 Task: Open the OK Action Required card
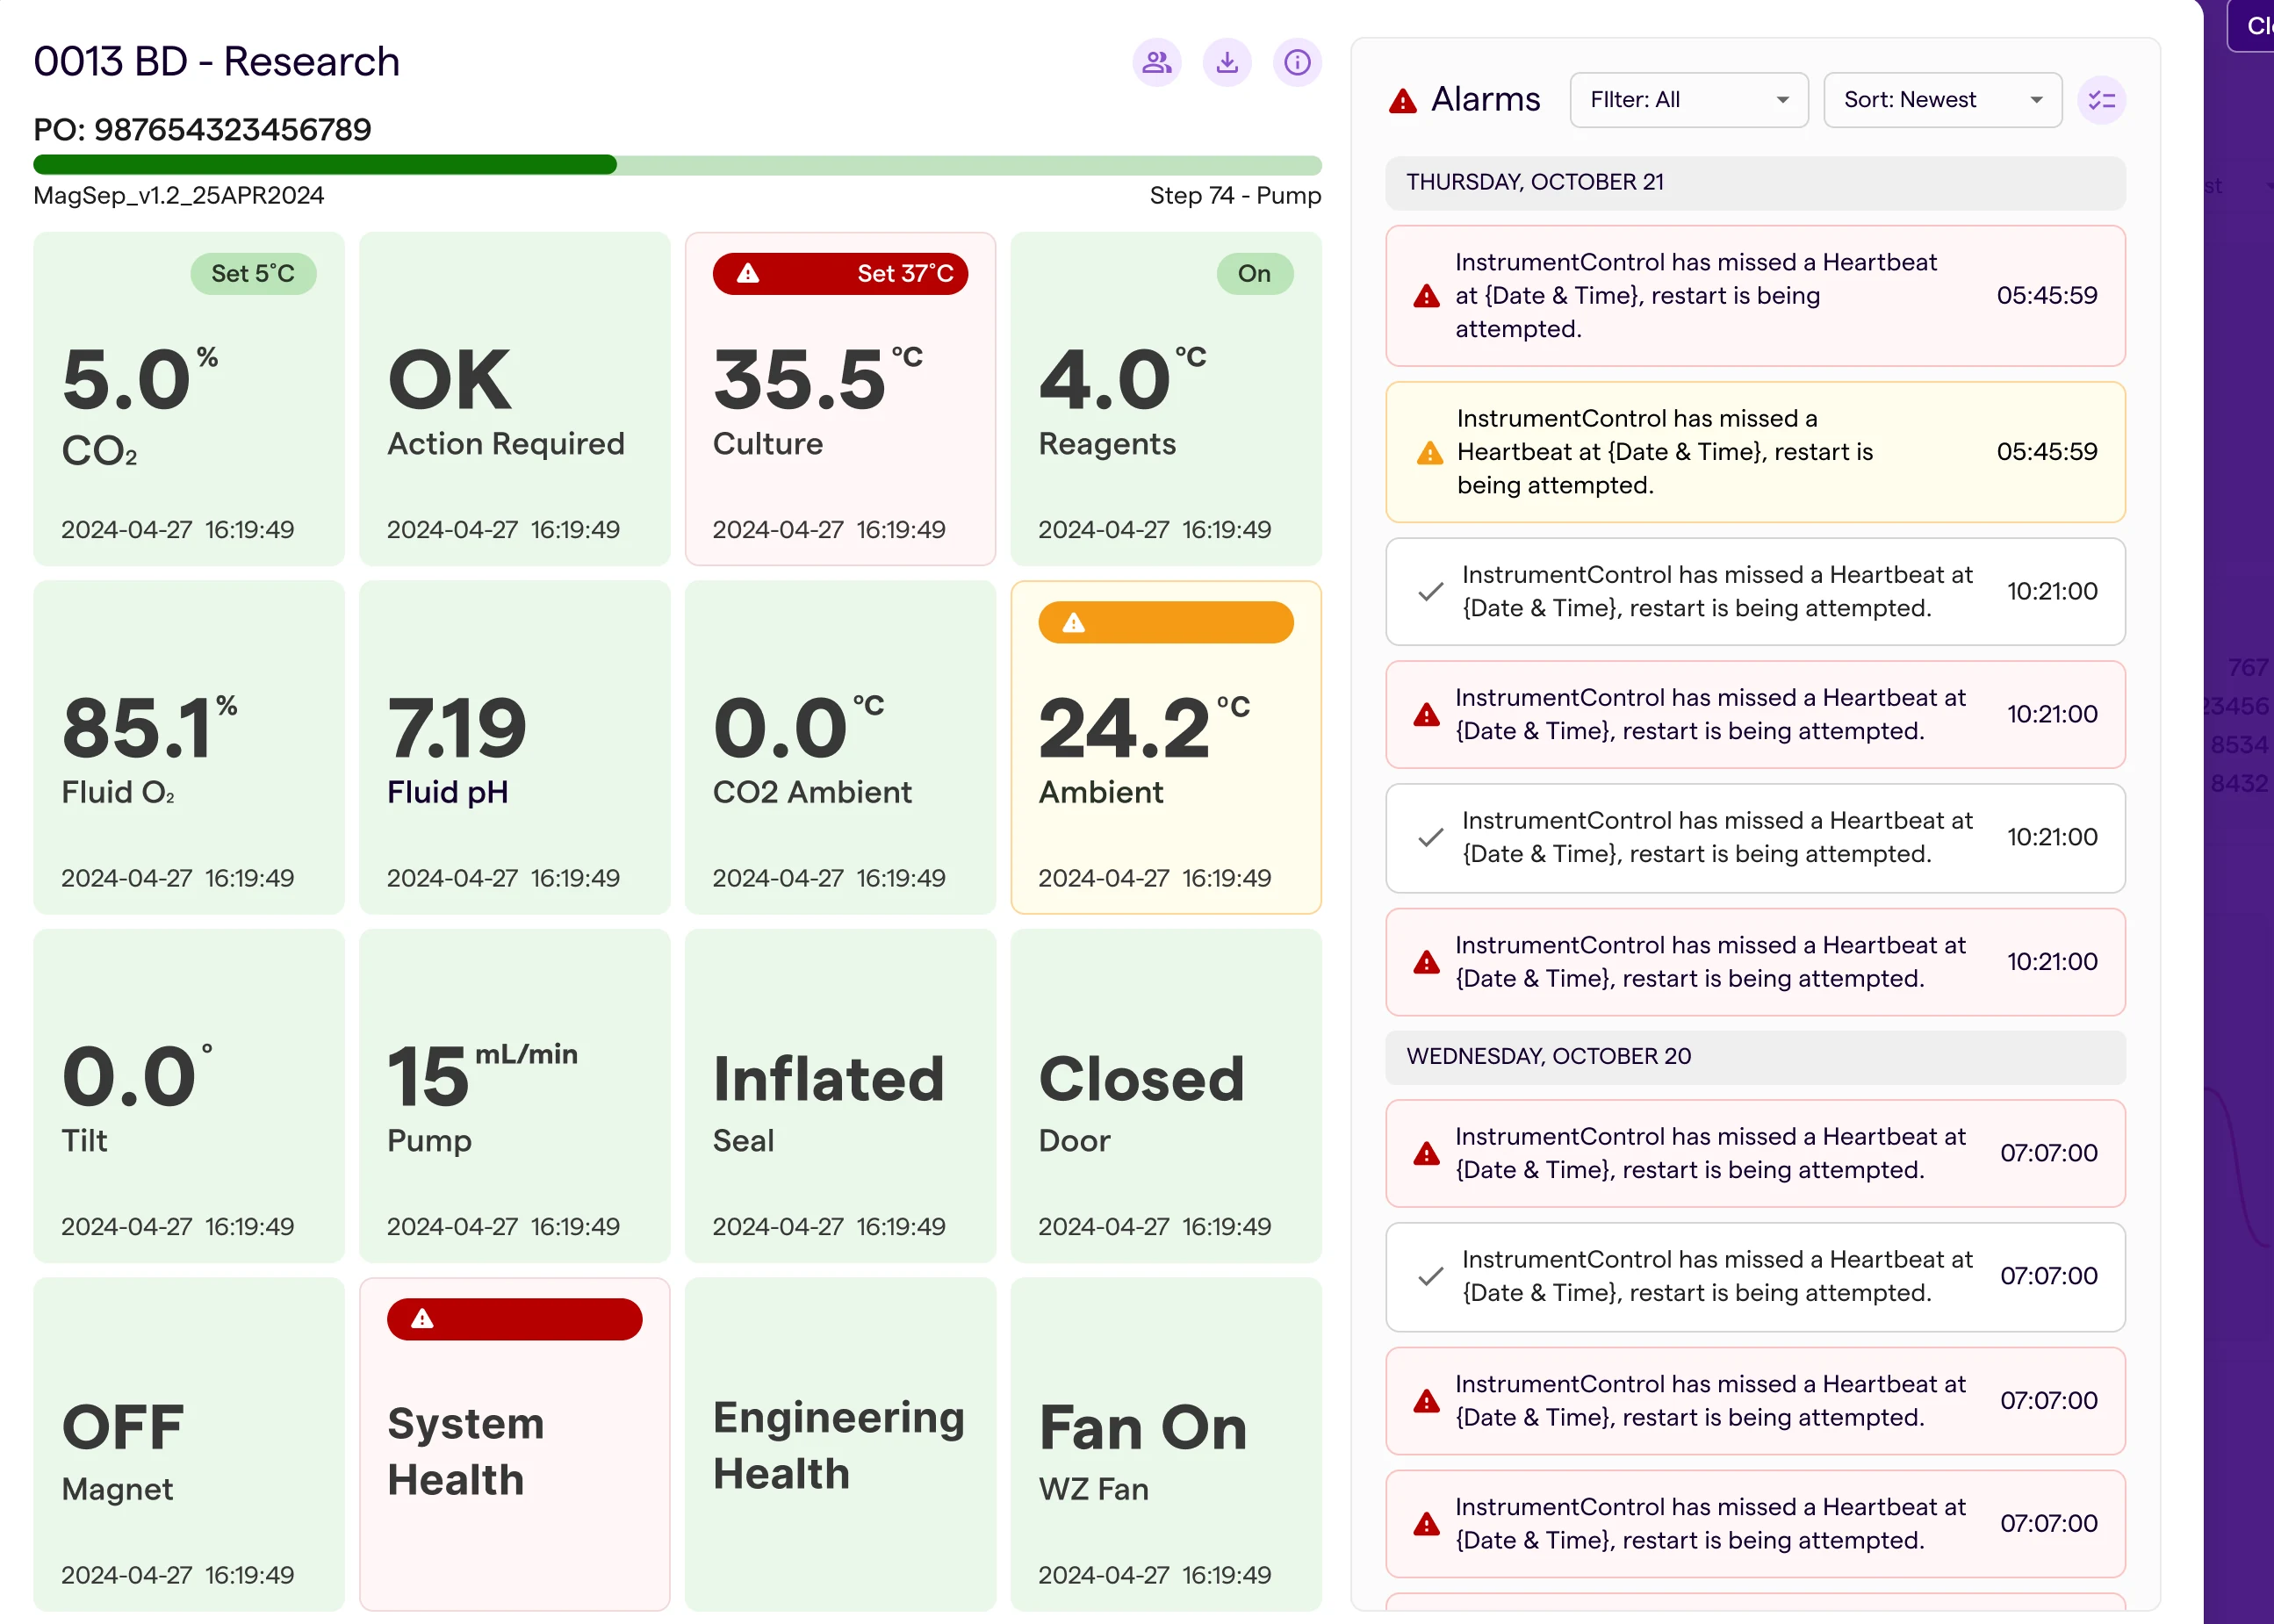(514, 399)
